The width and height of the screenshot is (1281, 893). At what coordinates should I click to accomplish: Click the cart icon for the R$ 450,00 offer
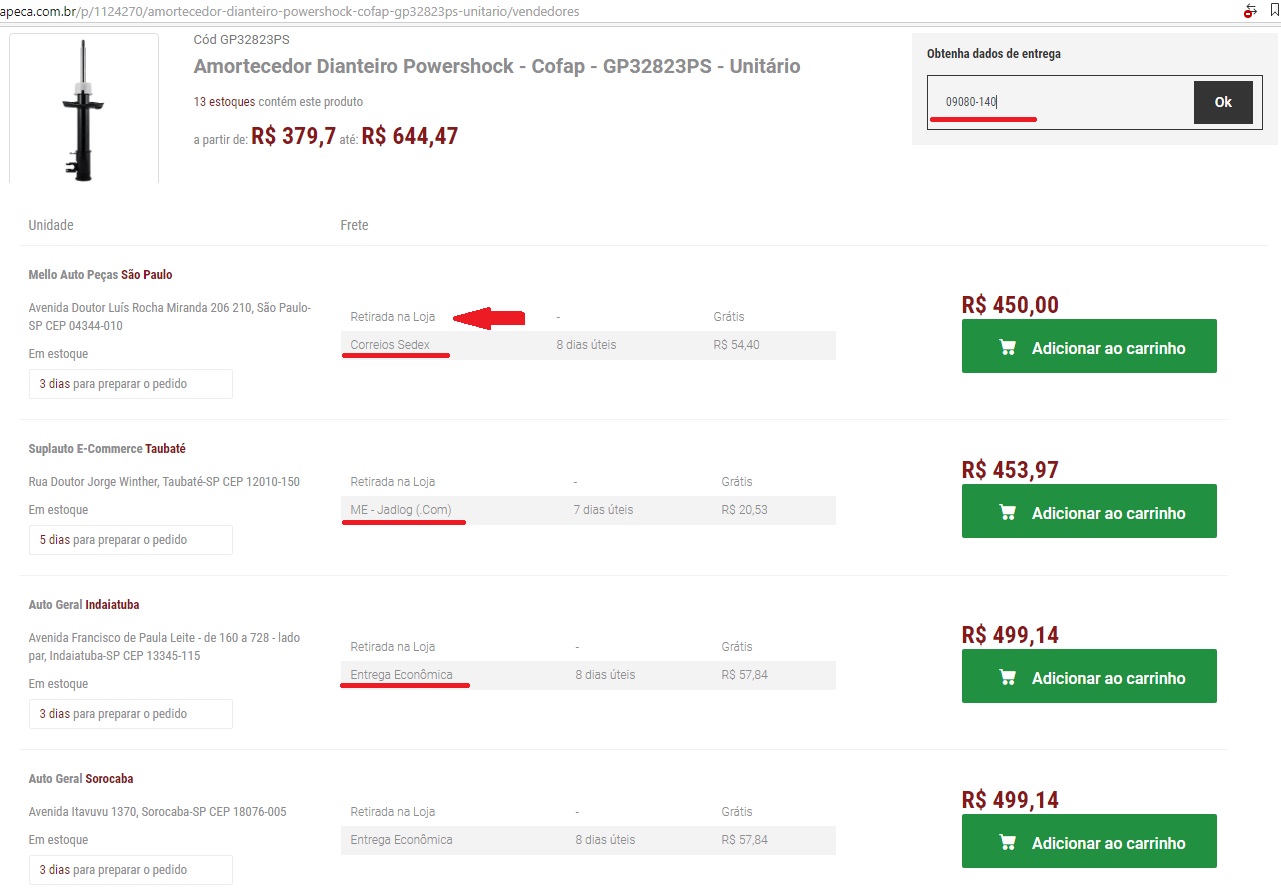click(1007, 348)
